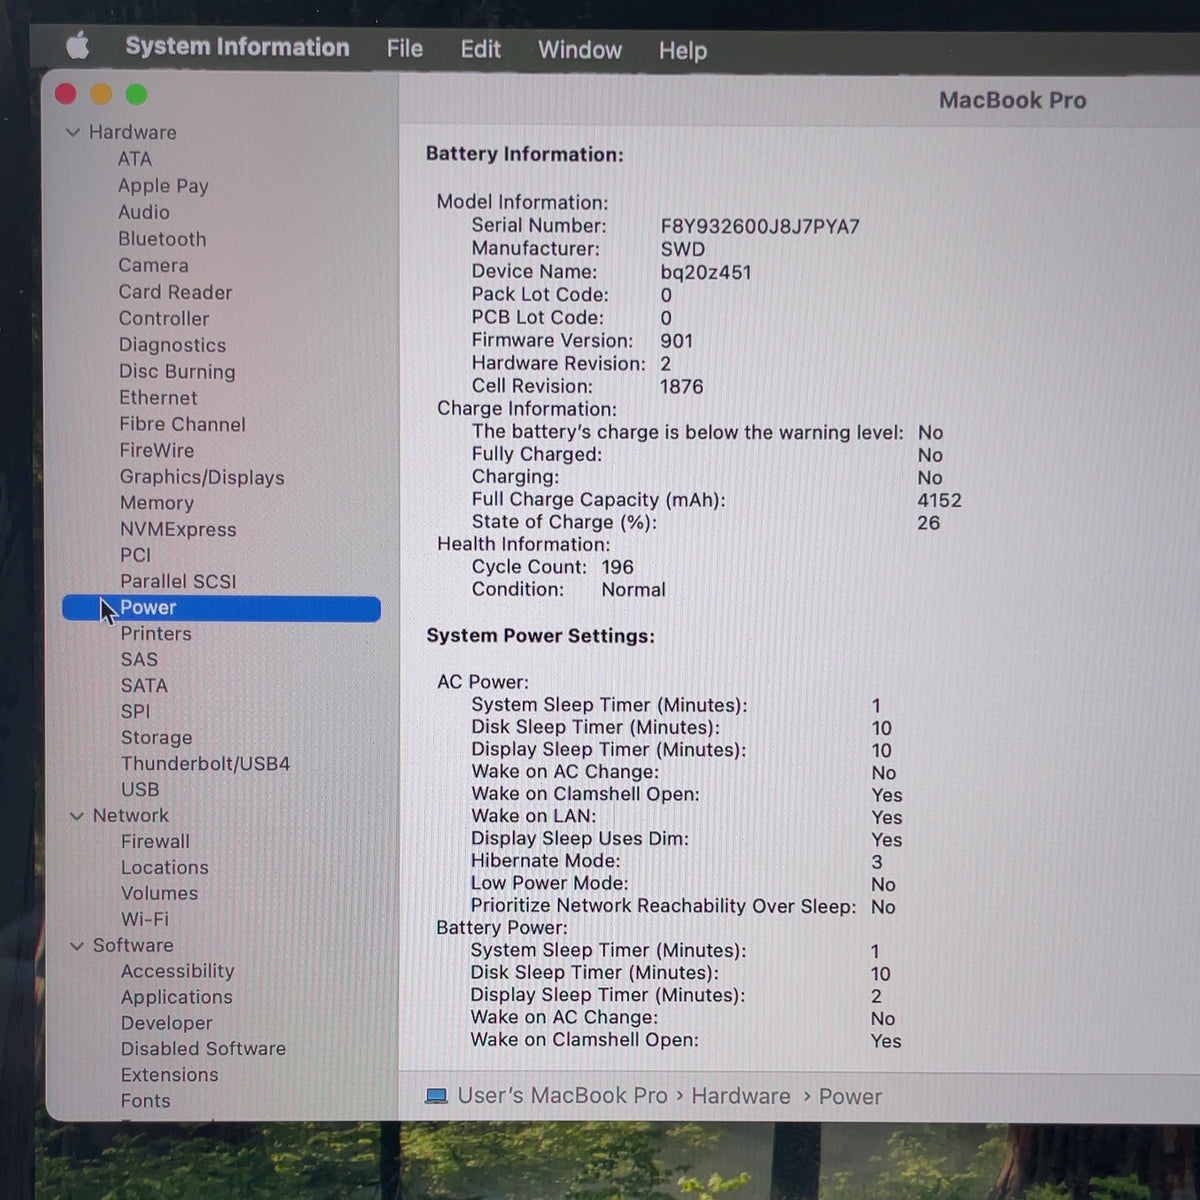1200x1200 pixels.
Task: Collapse the Software section
Action: (x=77, y=946)
